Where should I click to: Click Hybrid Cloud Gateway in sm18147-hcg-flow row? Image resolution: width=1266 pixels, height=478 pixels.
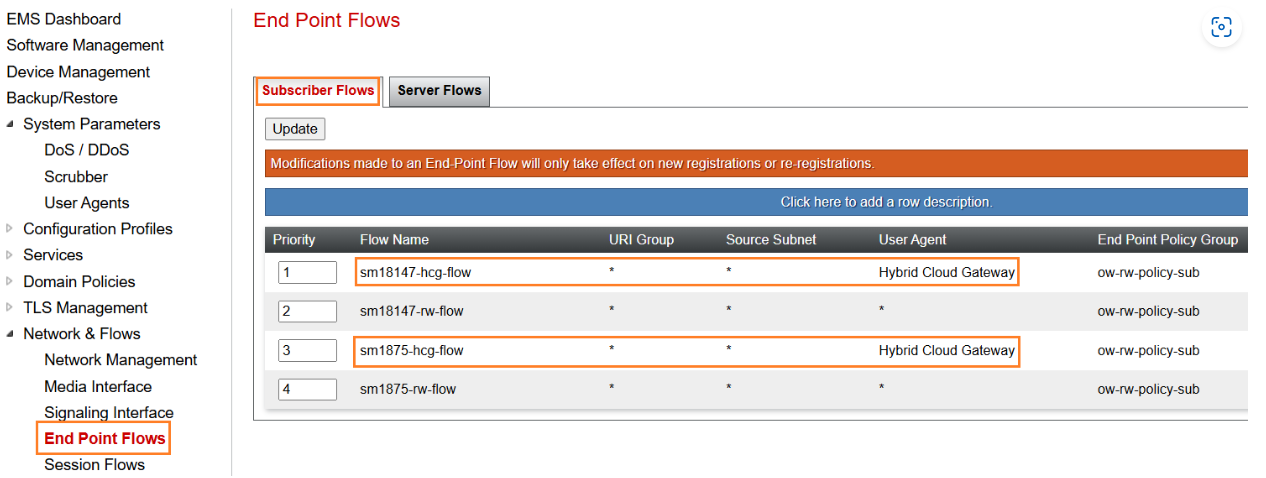(x=947, y=272)
